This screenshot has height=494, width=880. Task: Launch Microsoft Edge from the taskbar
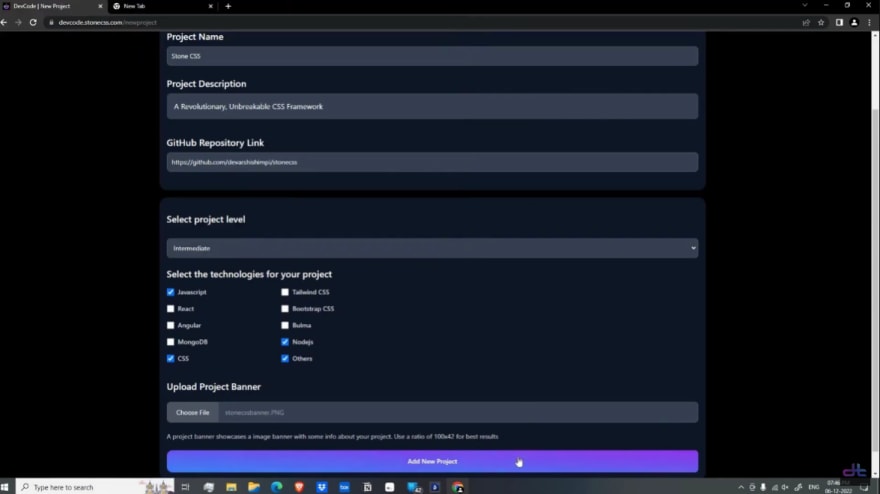(x=277, y=487)
